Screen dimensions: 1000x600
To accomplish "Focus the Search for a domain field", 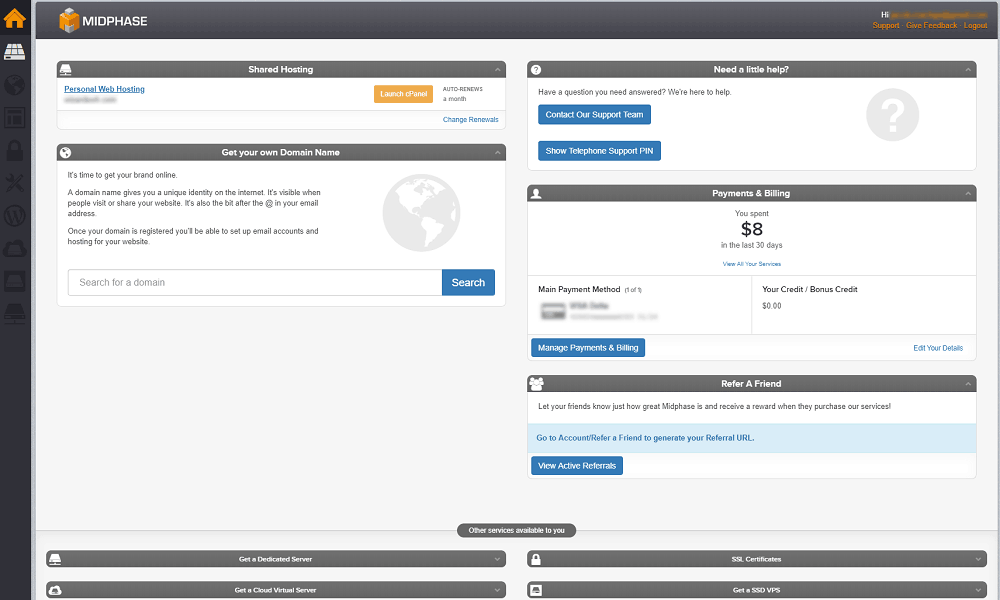I will (x=255, y=282).
